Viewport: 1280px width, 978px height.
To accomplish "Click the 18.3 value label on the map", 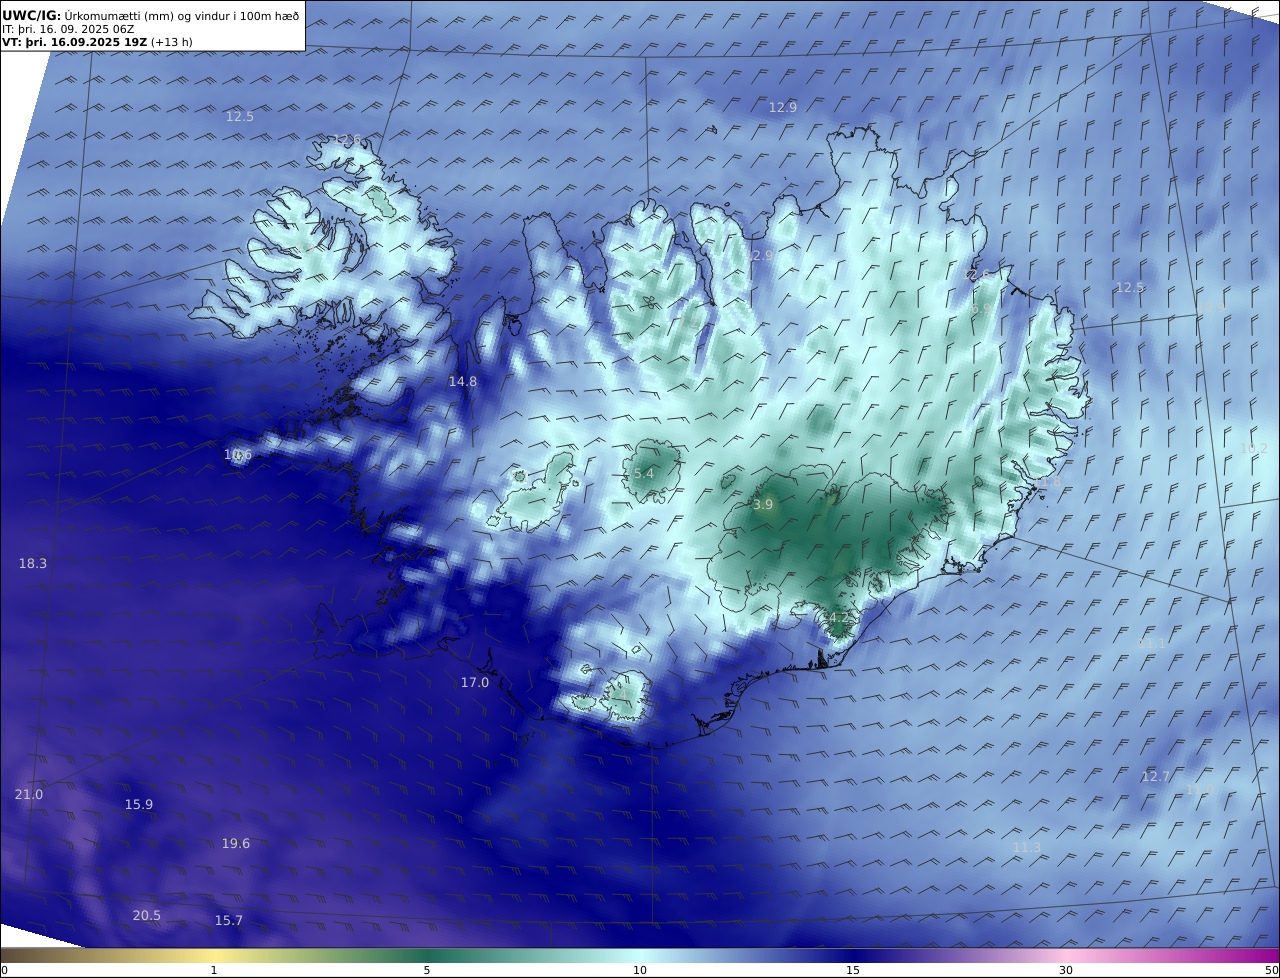I will point(33,563).
